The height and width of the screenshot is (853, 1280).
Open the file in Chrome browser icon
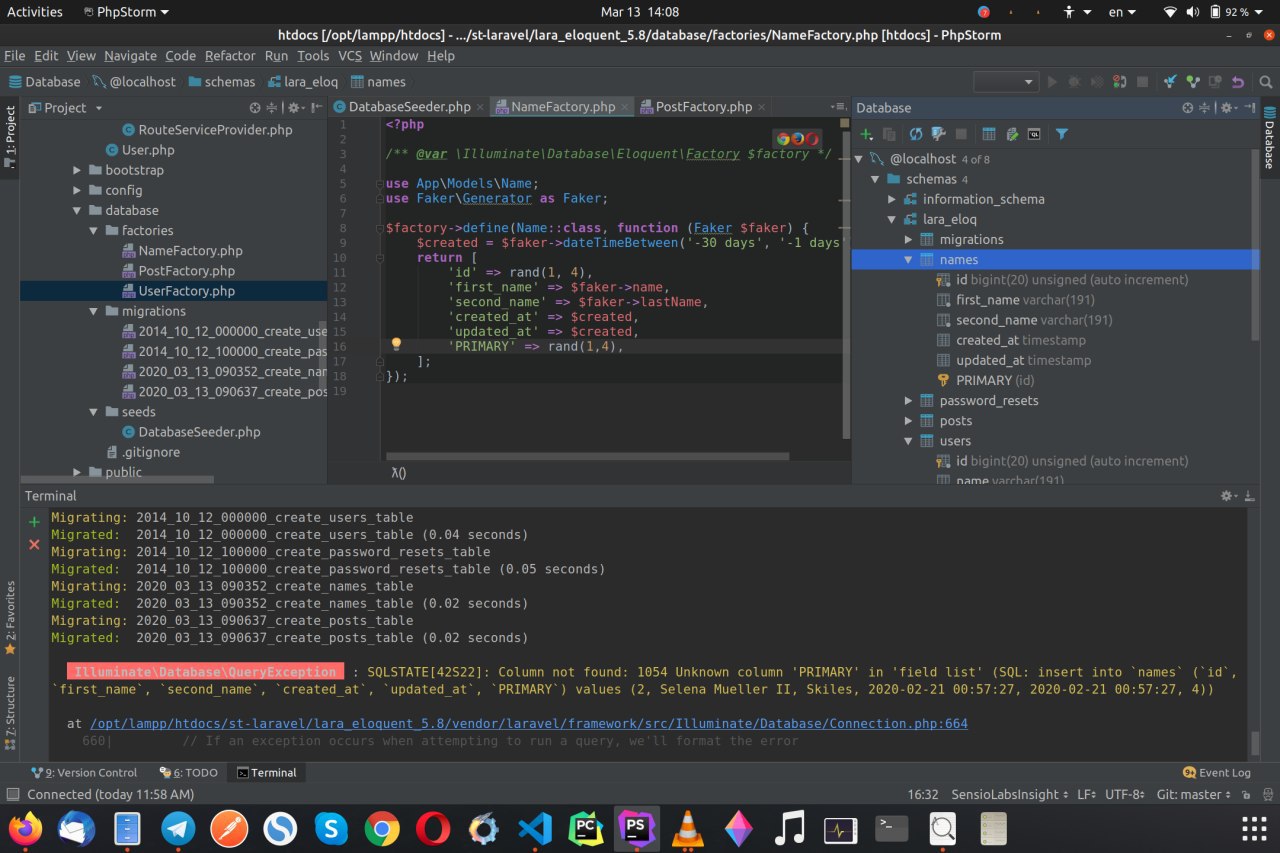[x=783, y=139]
